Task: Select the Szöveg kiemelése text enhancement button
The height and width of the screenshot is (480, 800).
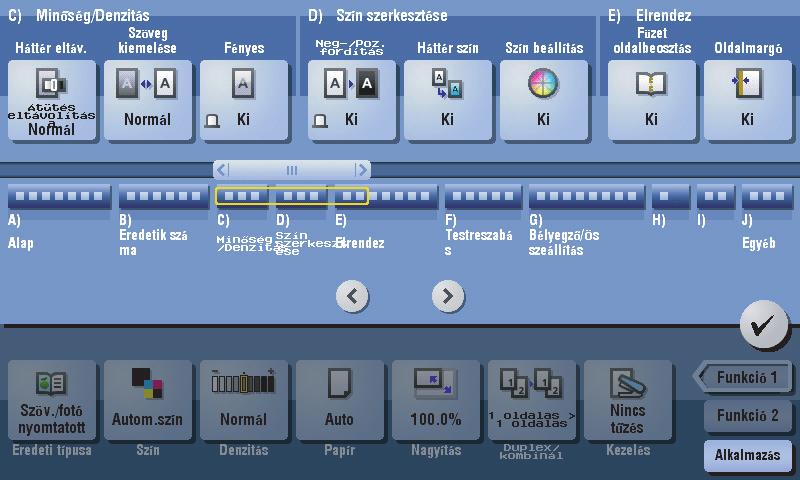Action: click(148, 100)
